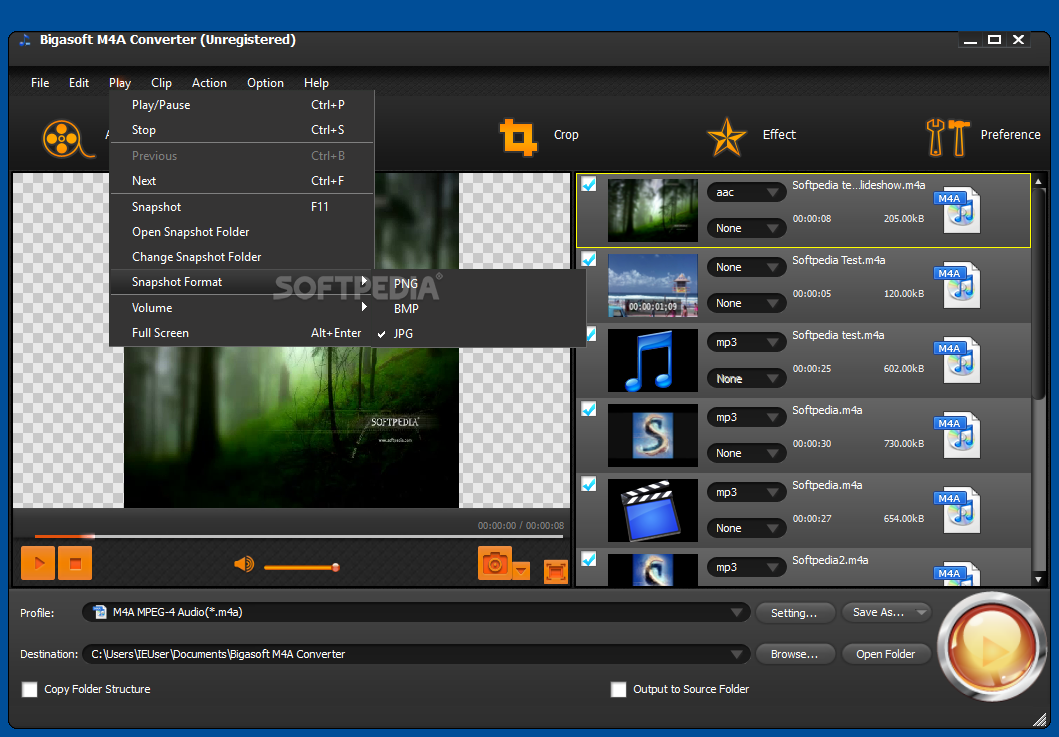1059x737 pixels.
Task: Click M4A file icon for Softpedia.m4a 654.00kB
Action: tap(958, 510)
